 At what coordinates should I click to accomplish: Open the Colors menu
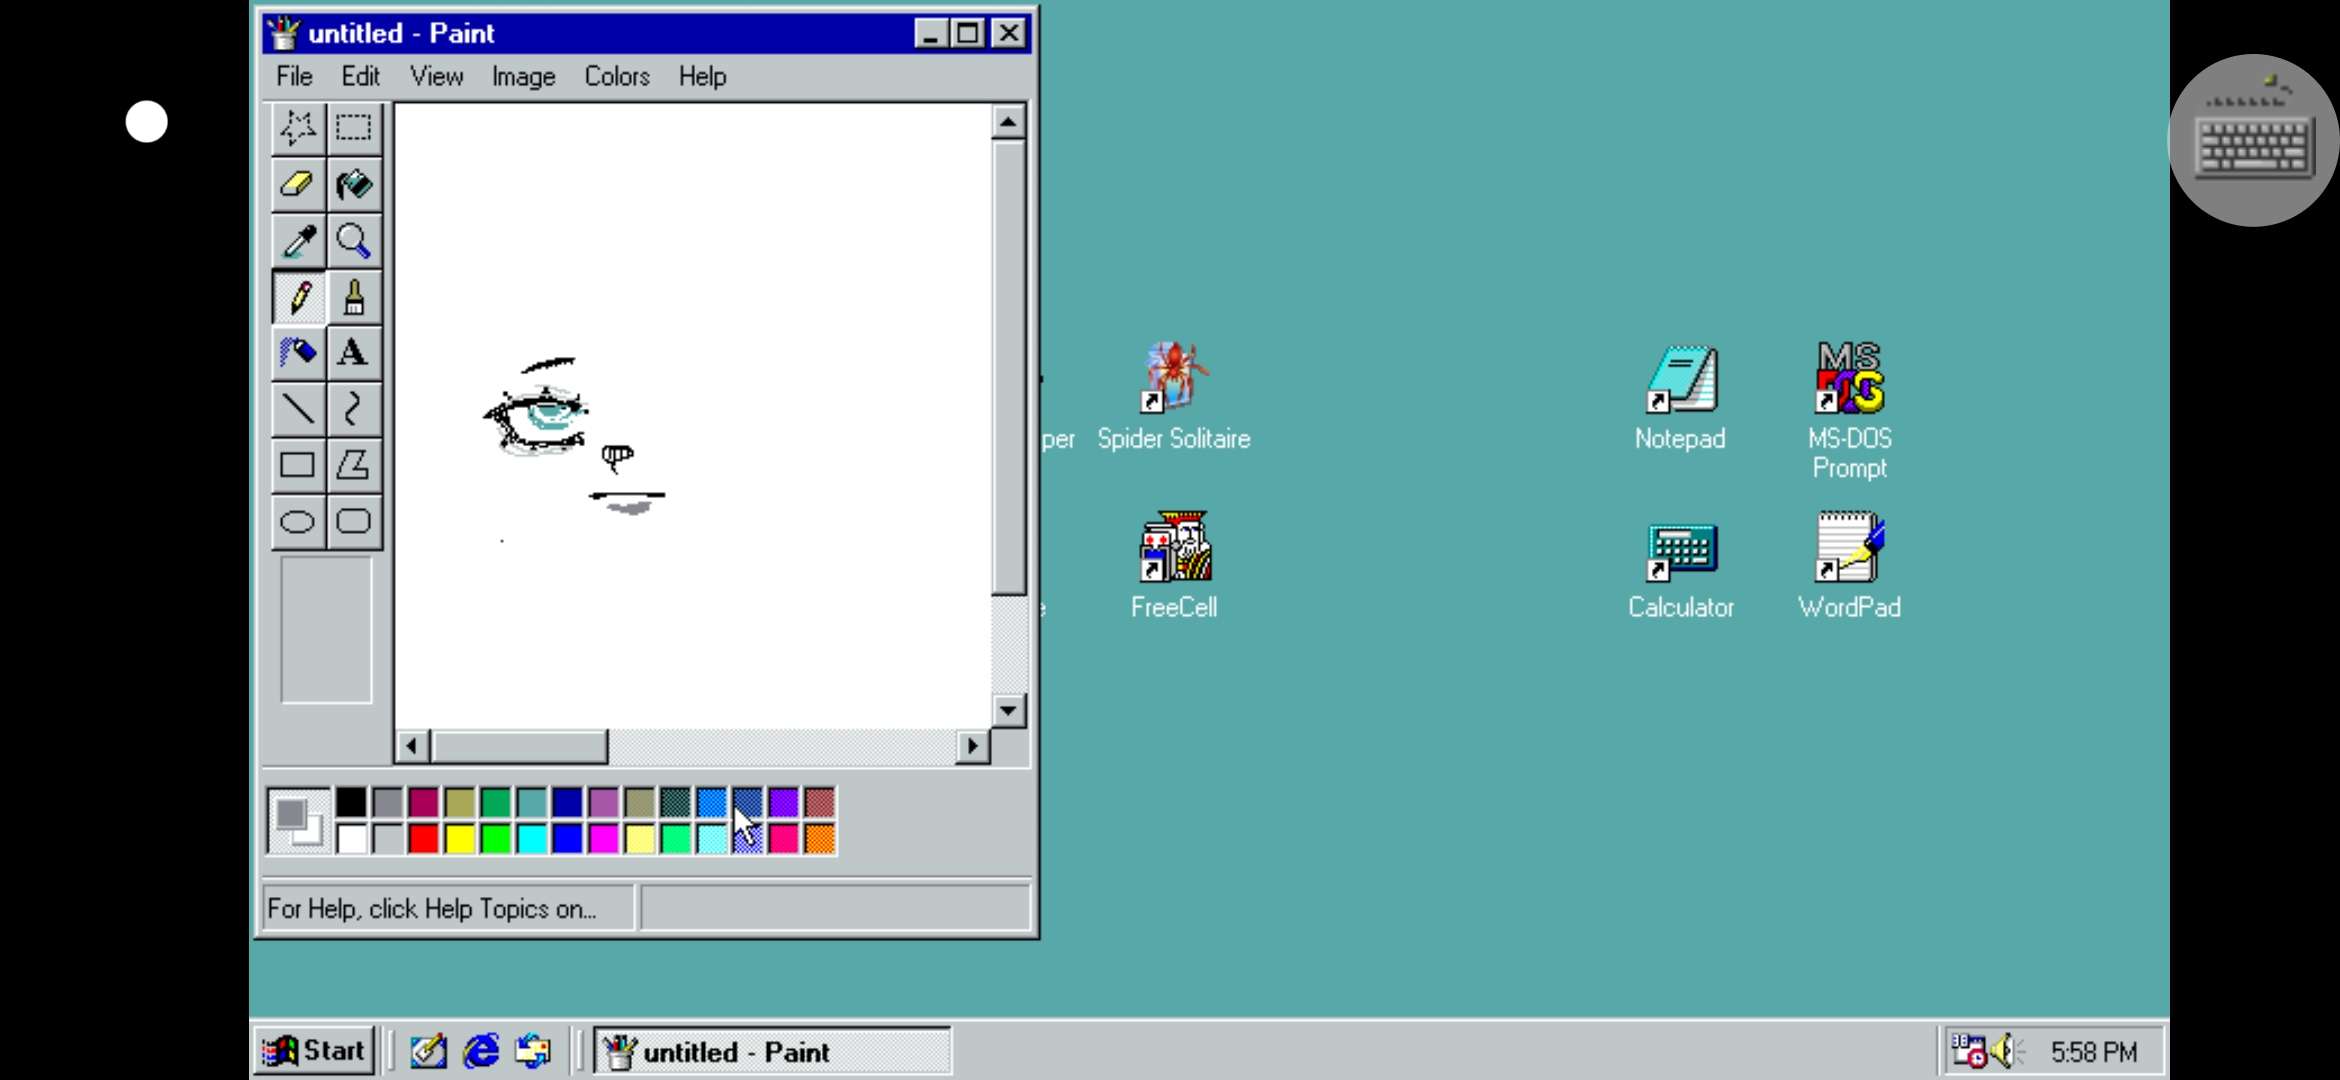pos(617,77)
